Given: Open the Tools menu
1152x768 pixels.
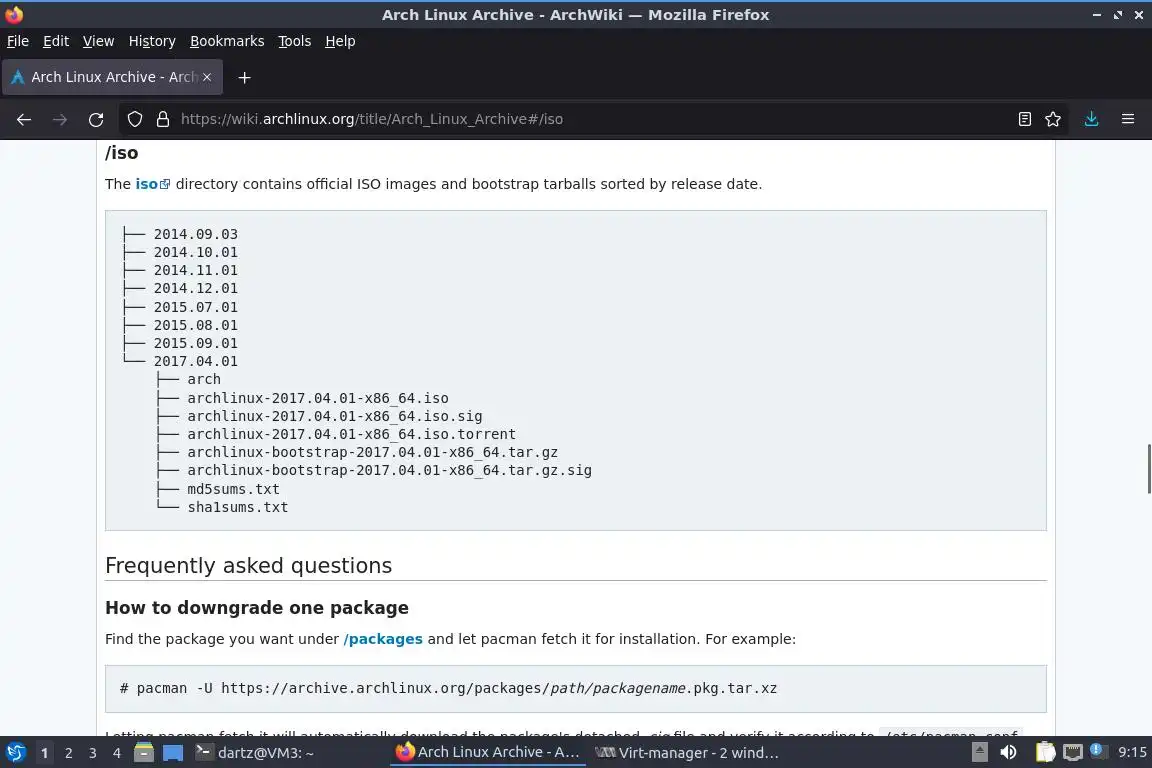Looking at the screenshot, I should tap(295, 41).
